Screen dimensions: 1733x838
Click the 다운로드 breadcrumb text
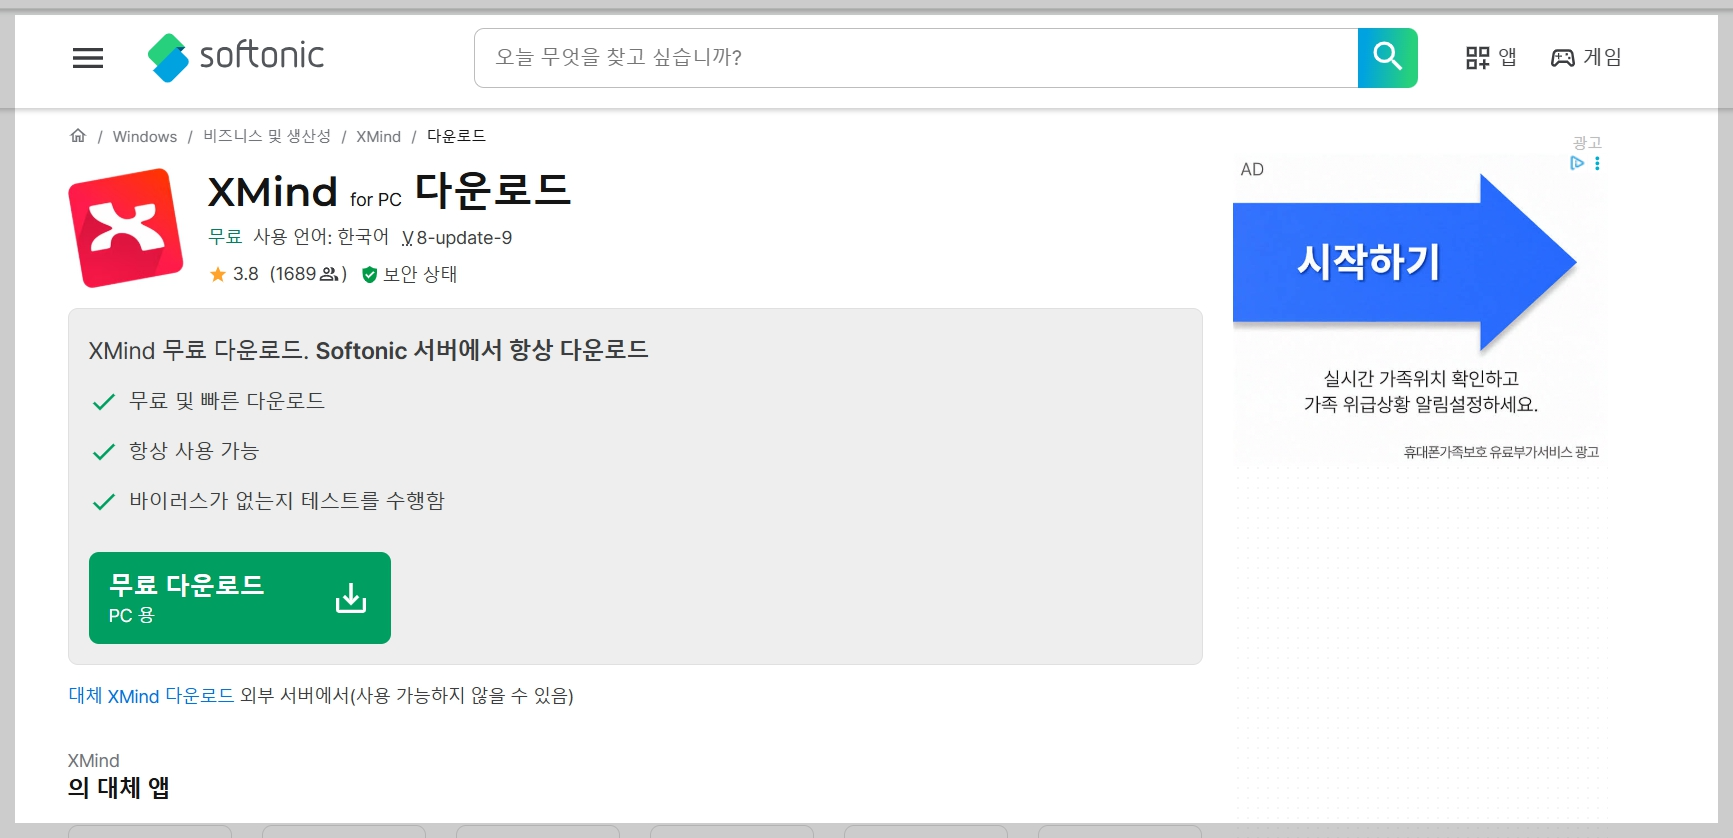[x=456, y=136]
